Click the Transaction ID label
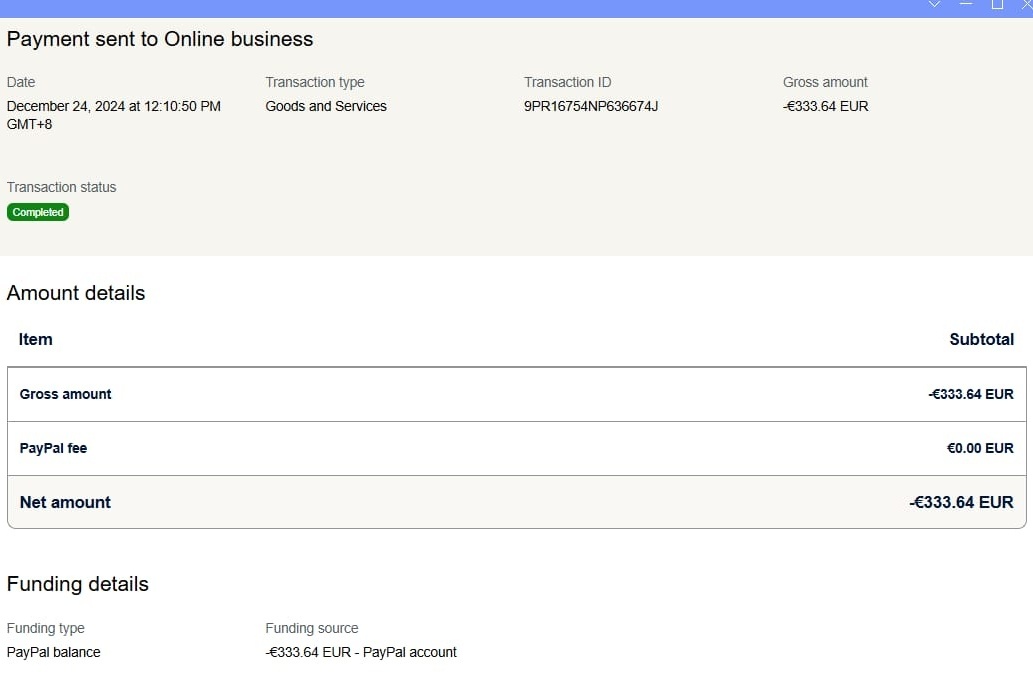Screen dimensions: 1033x677 [x=567, y=82]
